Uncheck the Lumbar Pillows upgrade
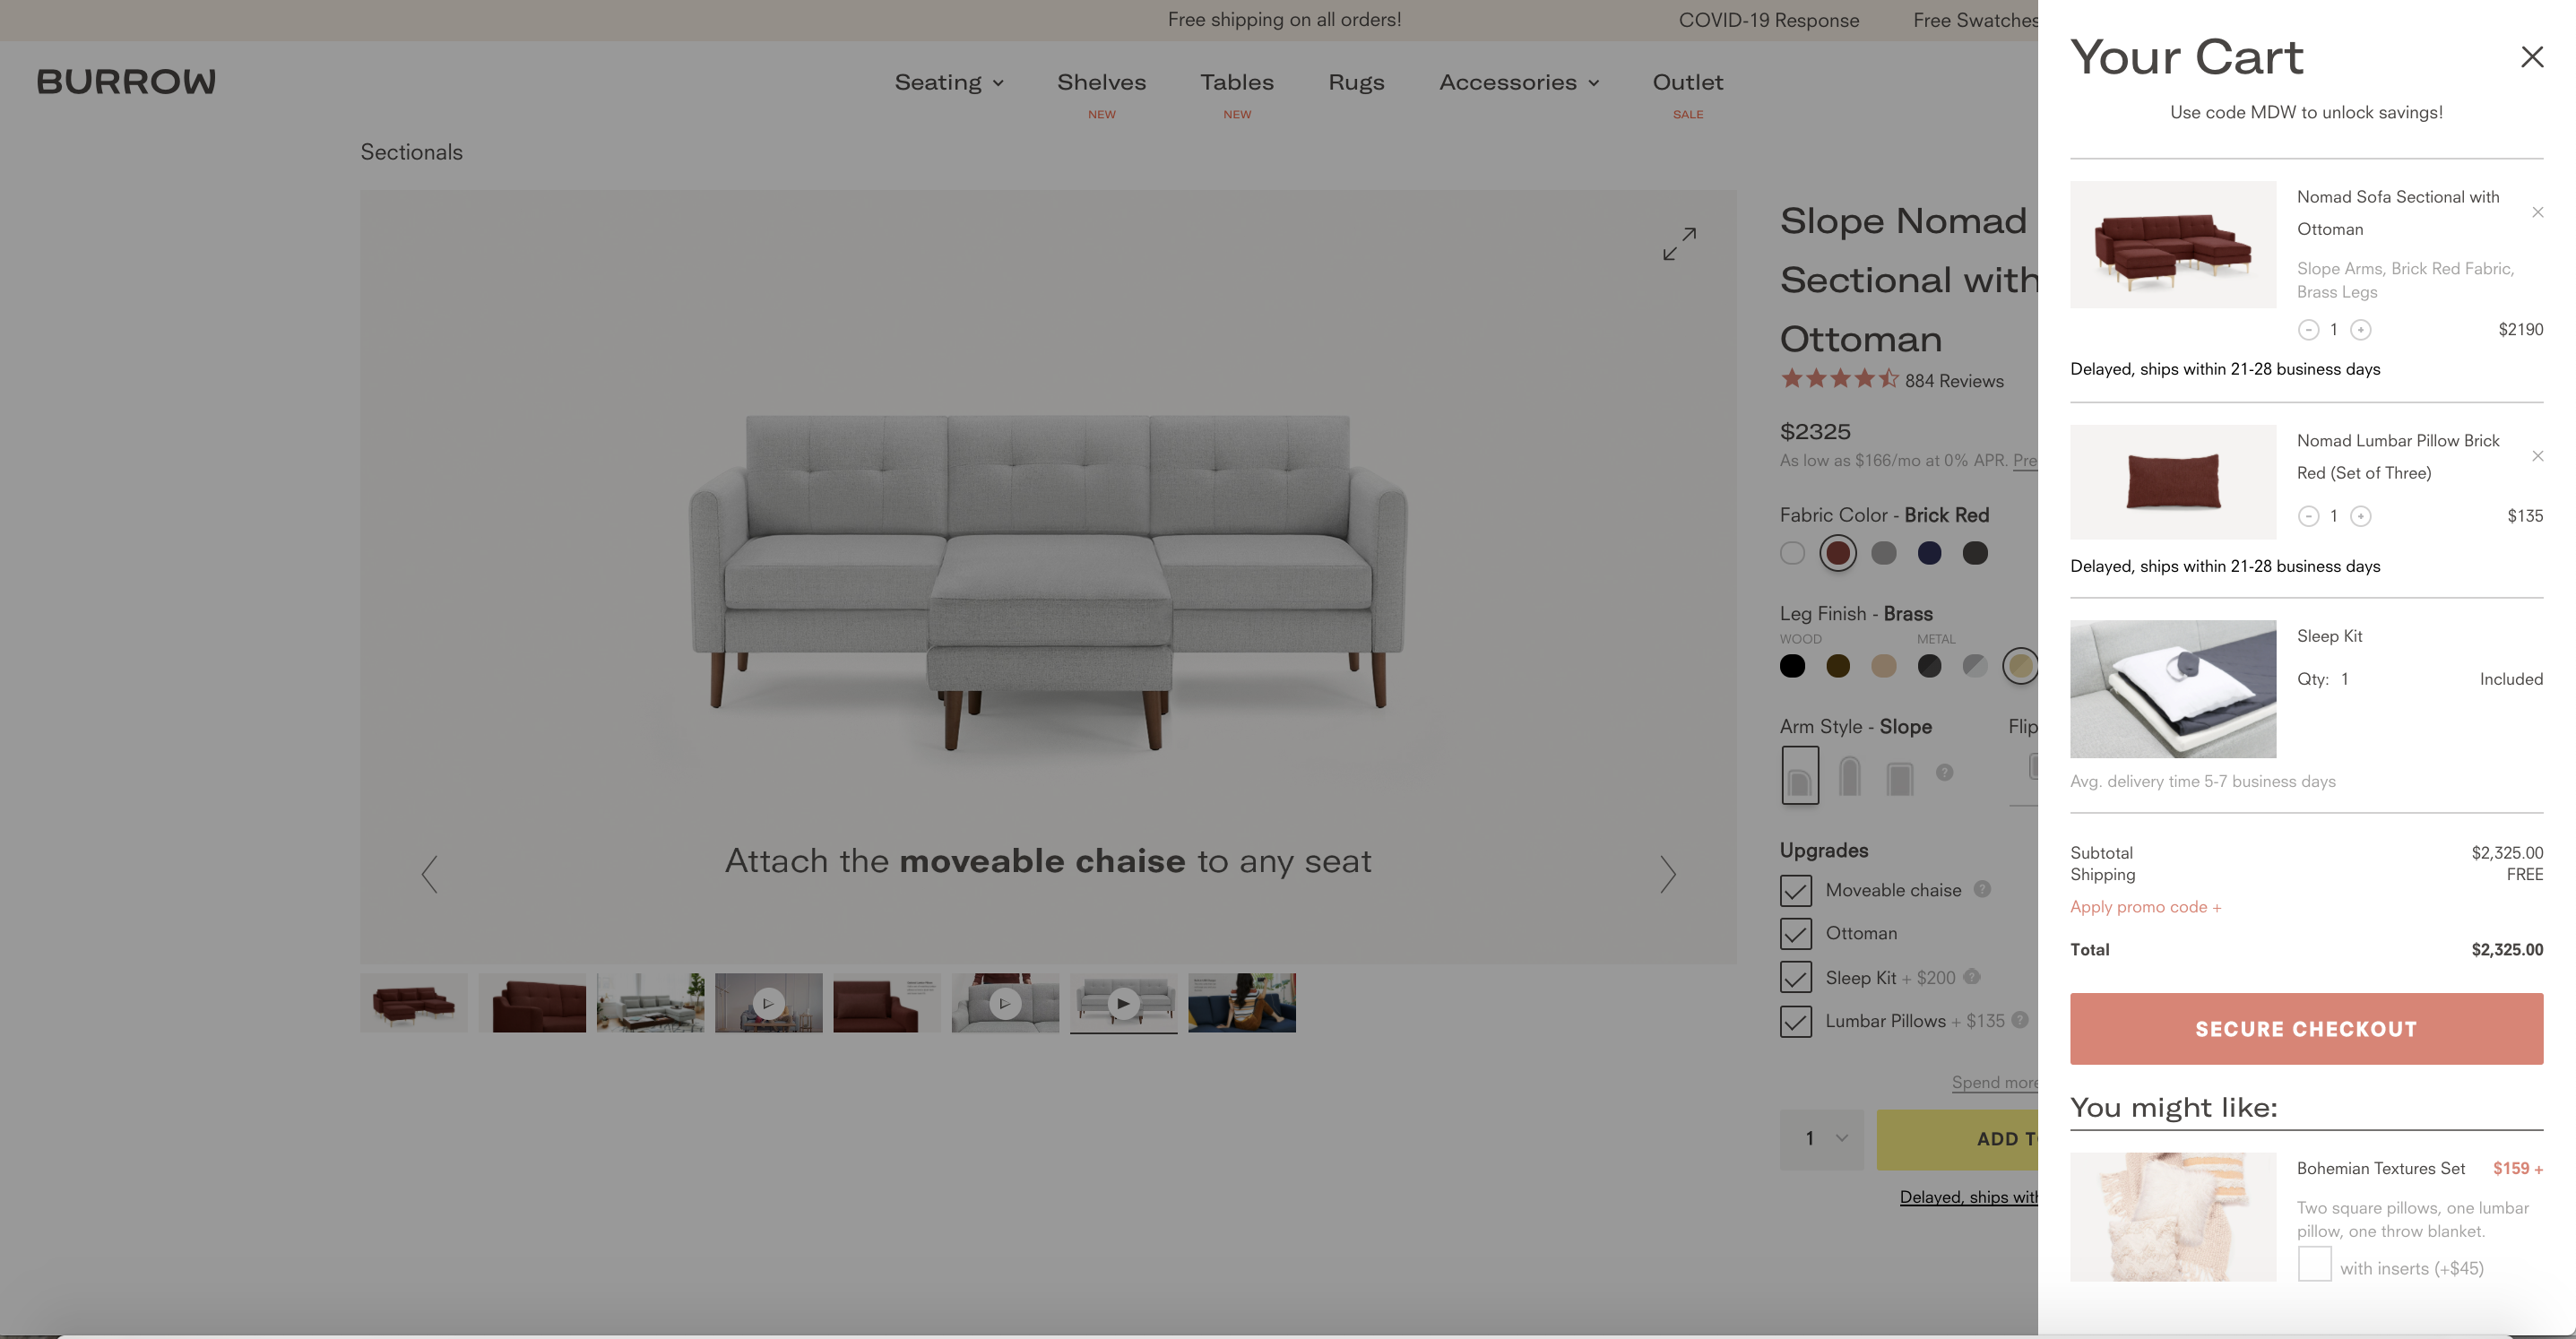The image size is (2576, 1339). (x=1796, y=1021)
